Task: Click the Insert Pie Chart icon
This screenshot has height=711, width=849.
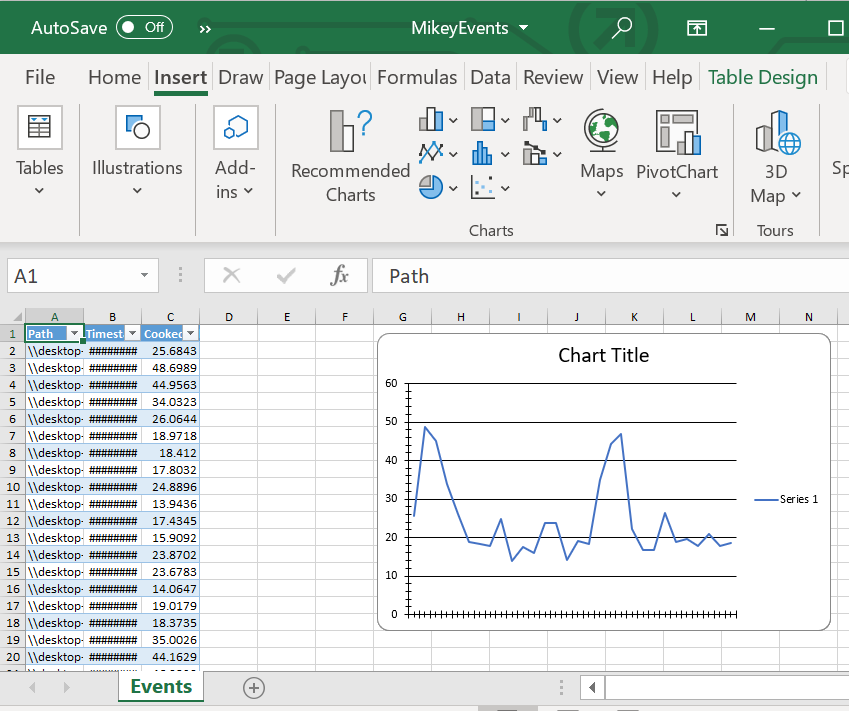Action: click(431, 187)
